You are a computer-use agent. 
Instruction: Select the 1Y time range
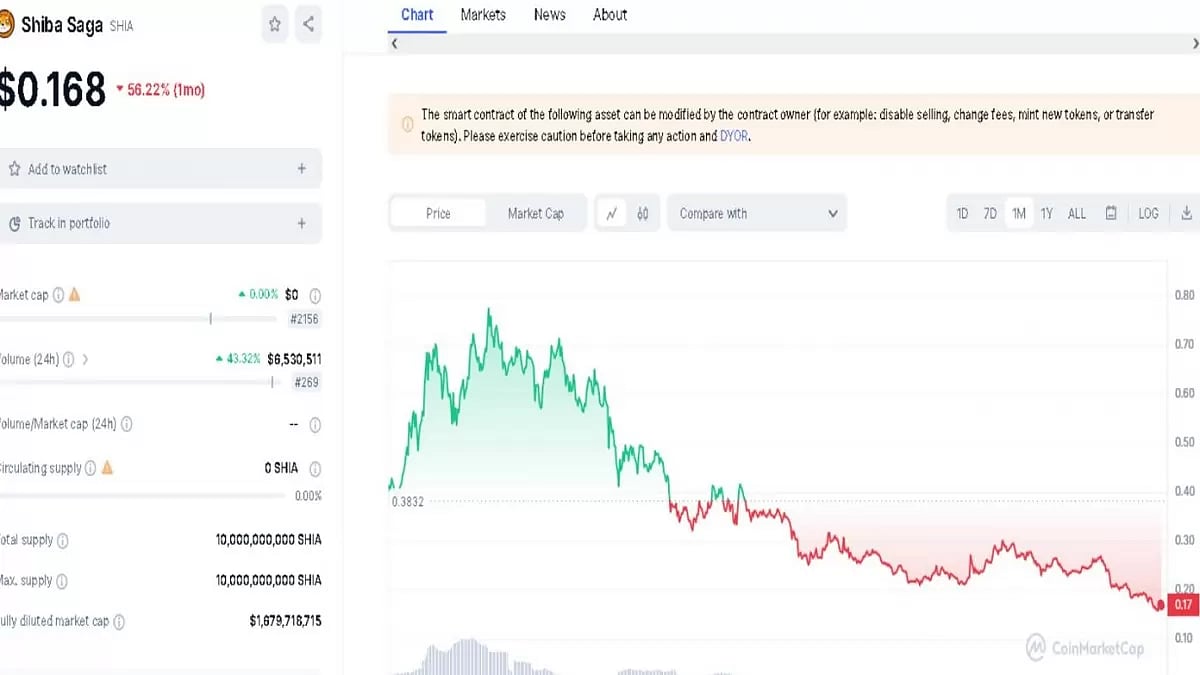click(x=1046, y=213)
